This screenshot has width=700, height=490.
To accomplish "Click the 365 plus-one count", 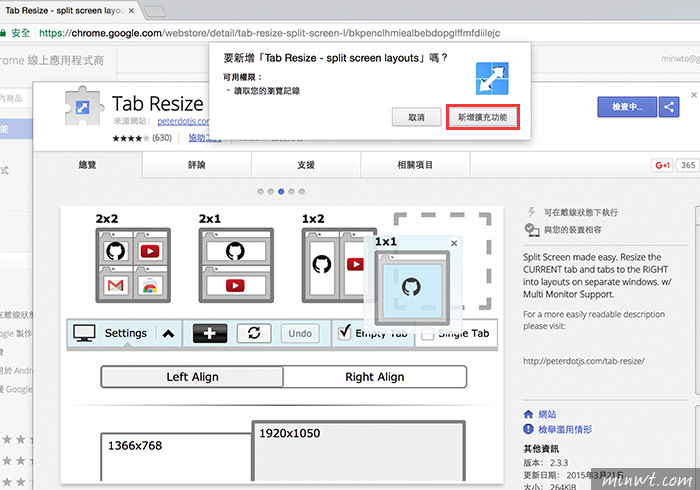I will tap(688, 165).
